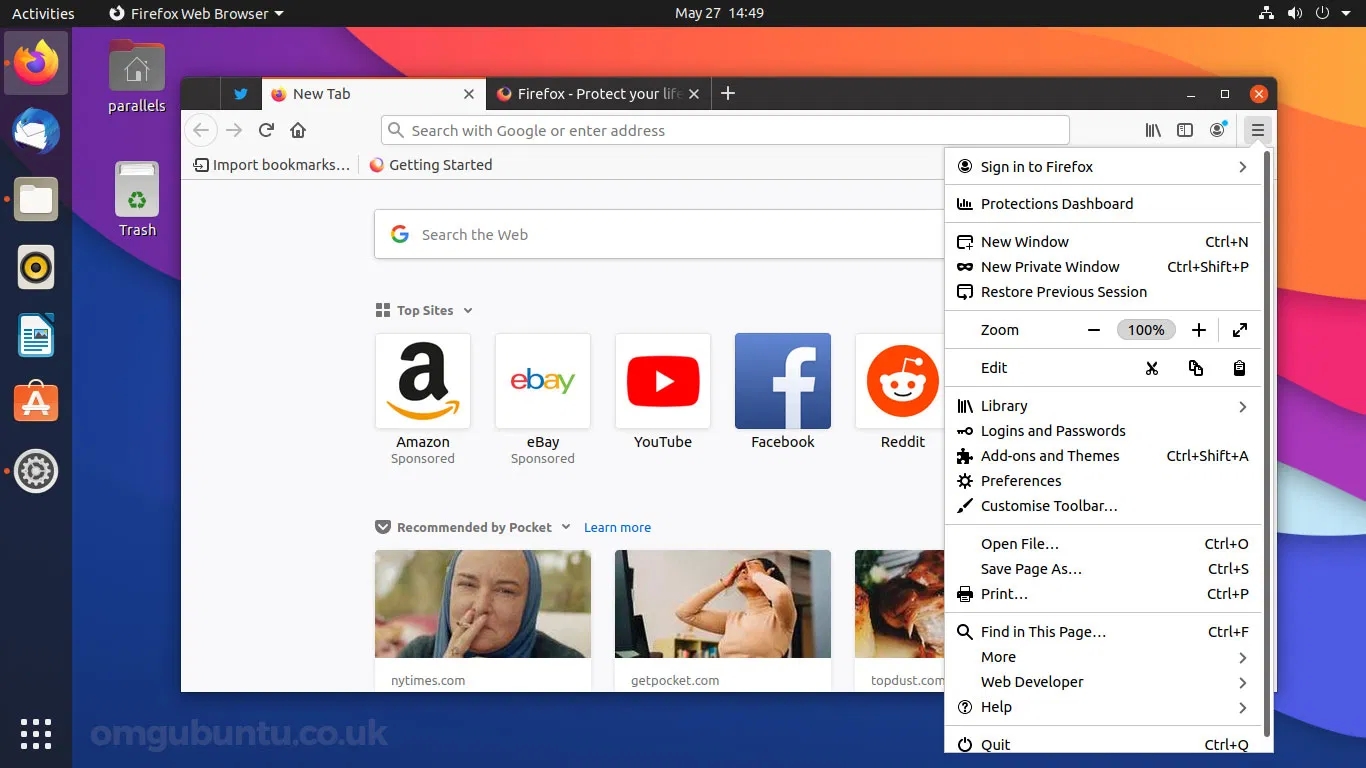
Task: Click the Learn more link
Action: pos(617,527)
